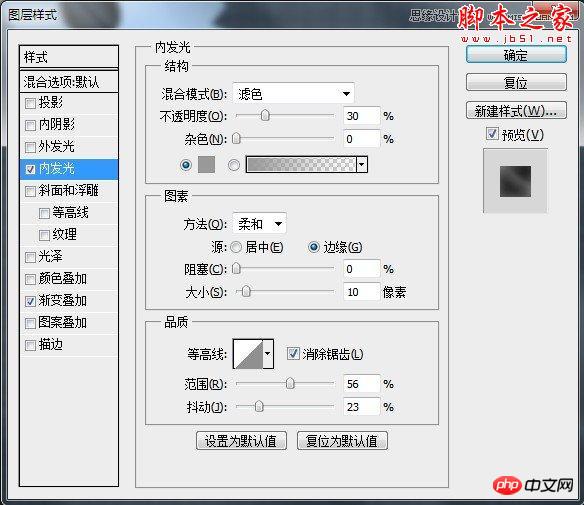This screenshot has width=584, height=505.
Task: Enable the 图案叠加 pattern overlay checkbox
Action: 30,323
